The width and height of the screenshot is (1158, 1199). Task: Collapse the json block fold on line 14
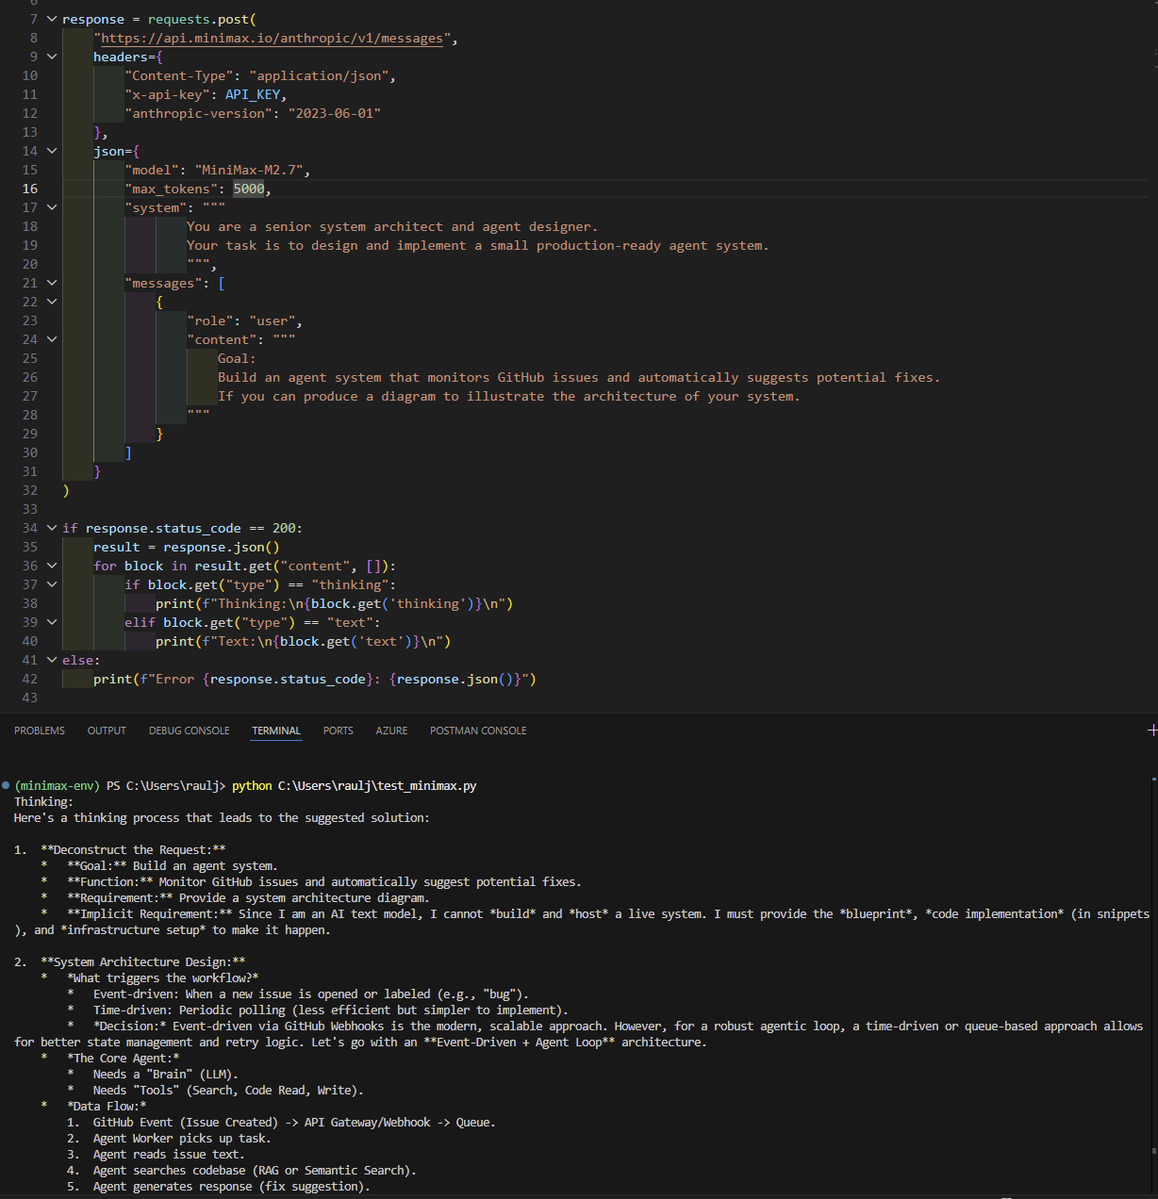click(52, 151)
